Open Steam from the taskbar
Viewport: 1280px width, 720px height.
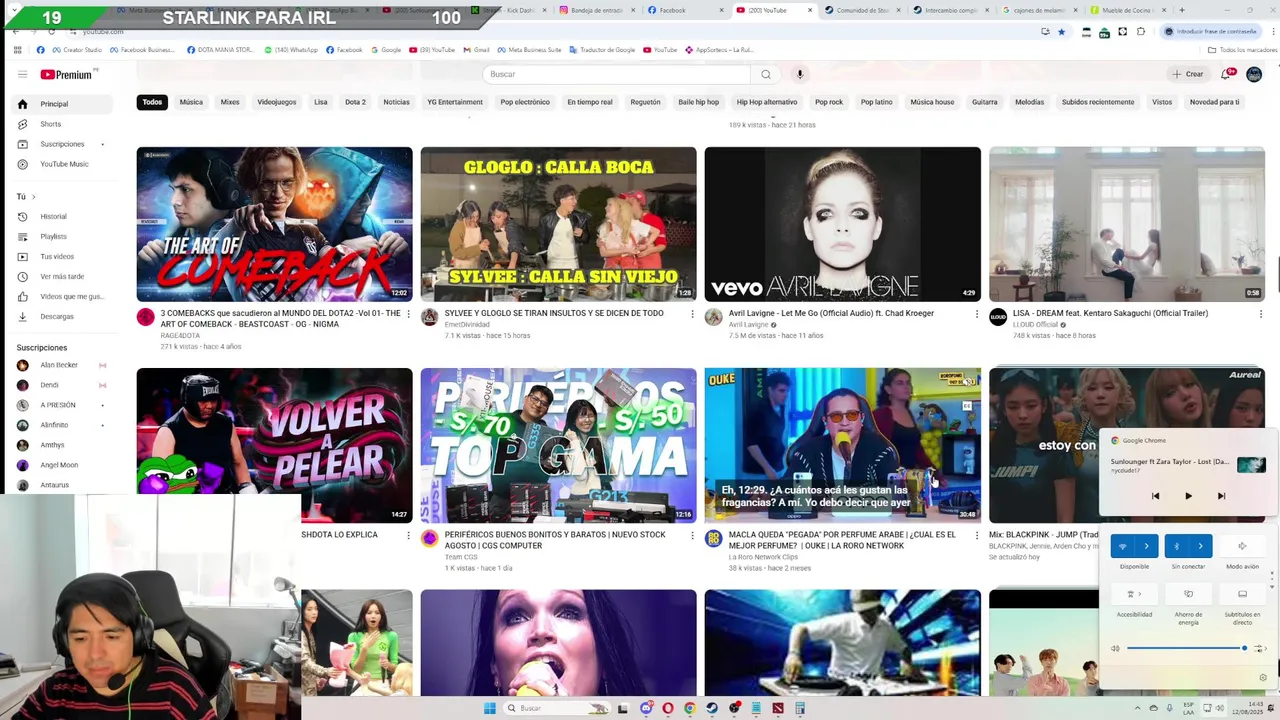pos(712,708)
